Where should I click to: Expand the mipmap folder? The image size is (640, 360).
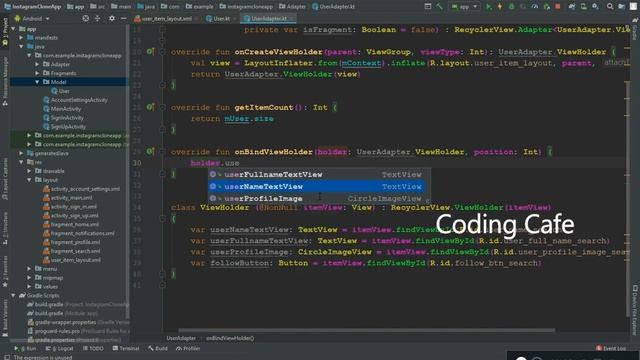pyautogui.click(x=29, y=278)
